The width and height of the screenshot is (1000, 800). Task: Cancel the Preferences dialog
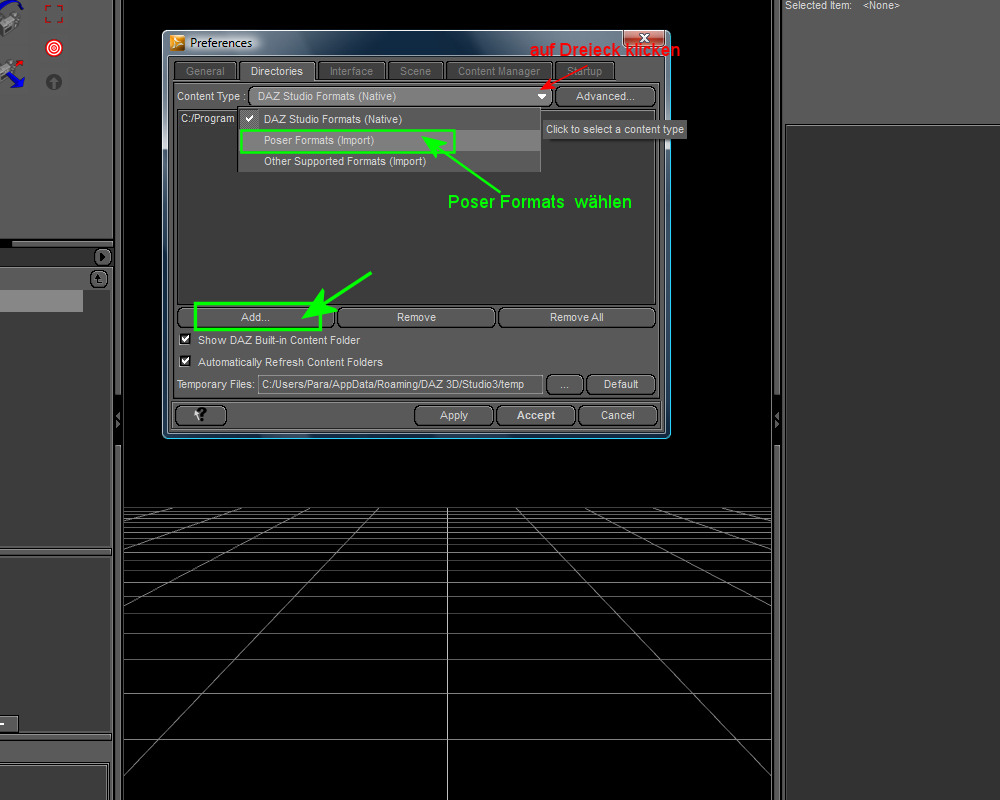coord(617,415)
